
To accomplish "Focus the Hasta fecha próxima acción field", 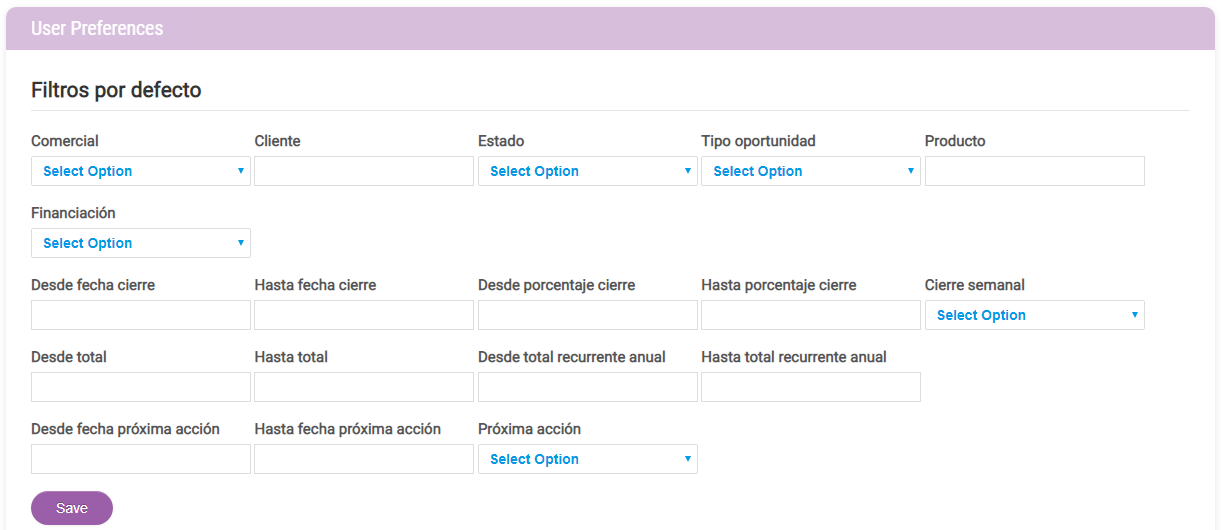I will [364, 459].
